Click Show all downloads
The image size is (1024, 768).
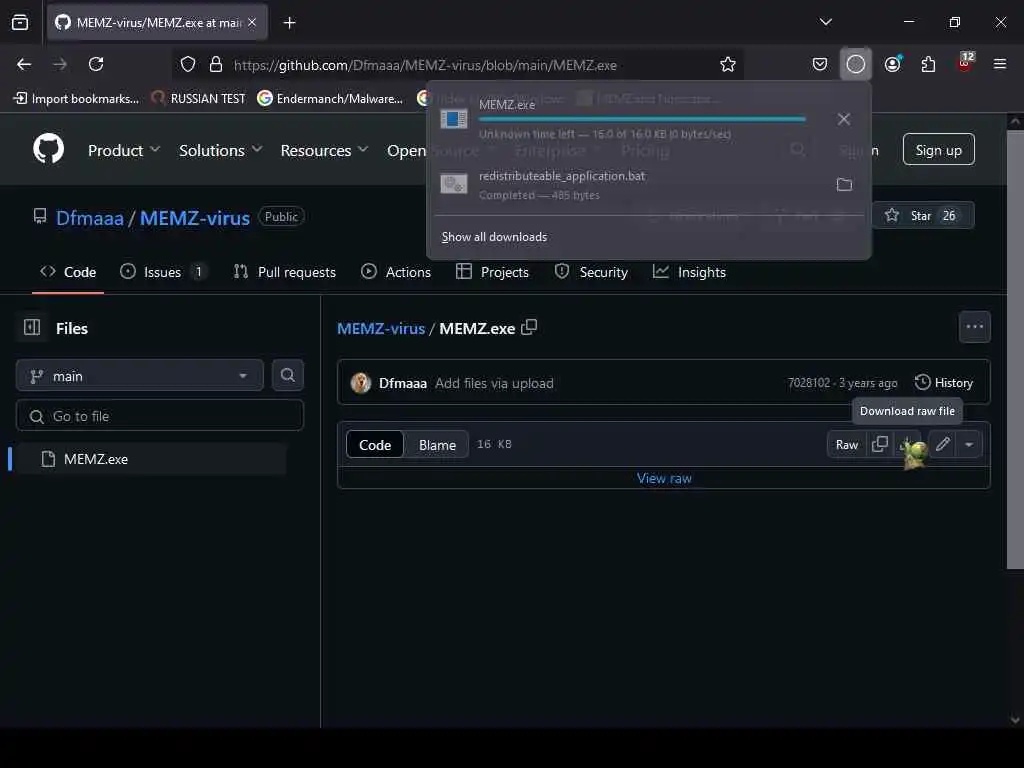pos(494,236)
